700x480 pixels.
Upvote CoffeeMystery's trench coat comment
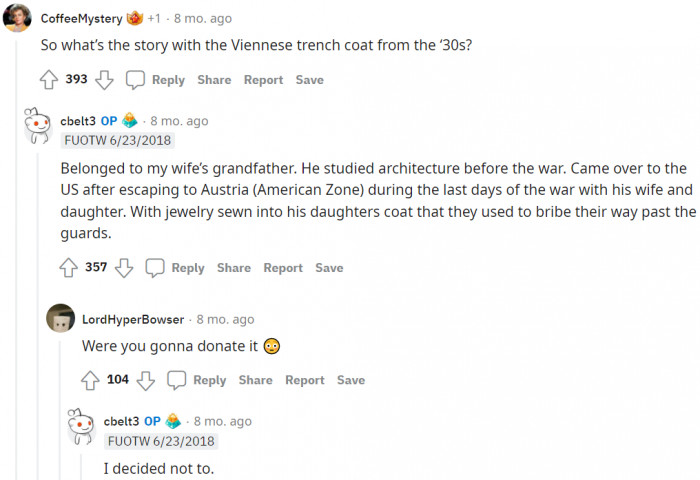pos(49,80)
